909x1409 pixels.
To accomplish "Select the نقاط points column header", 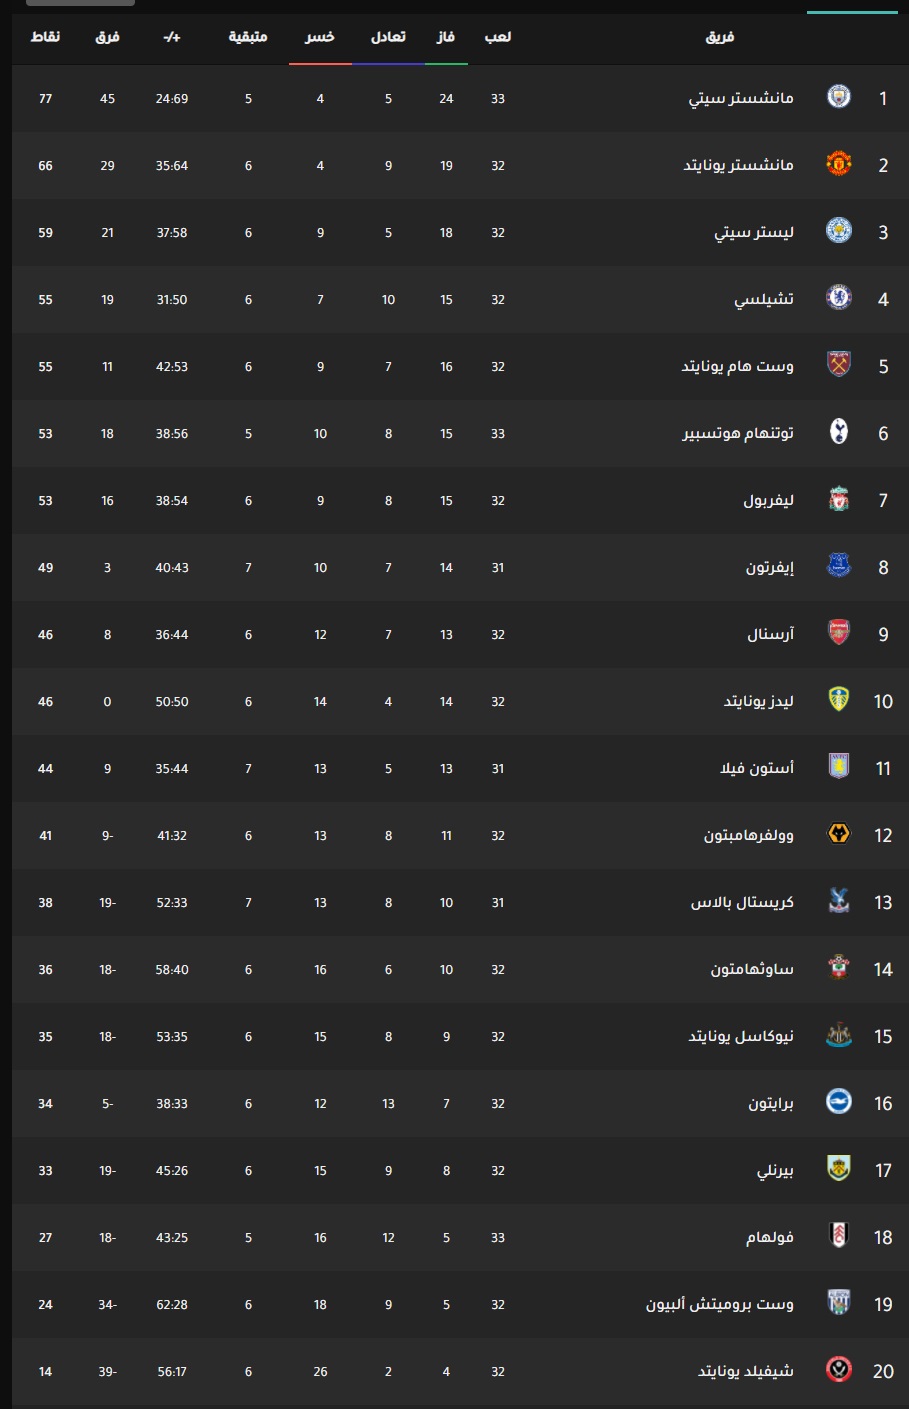I will 45,37.
